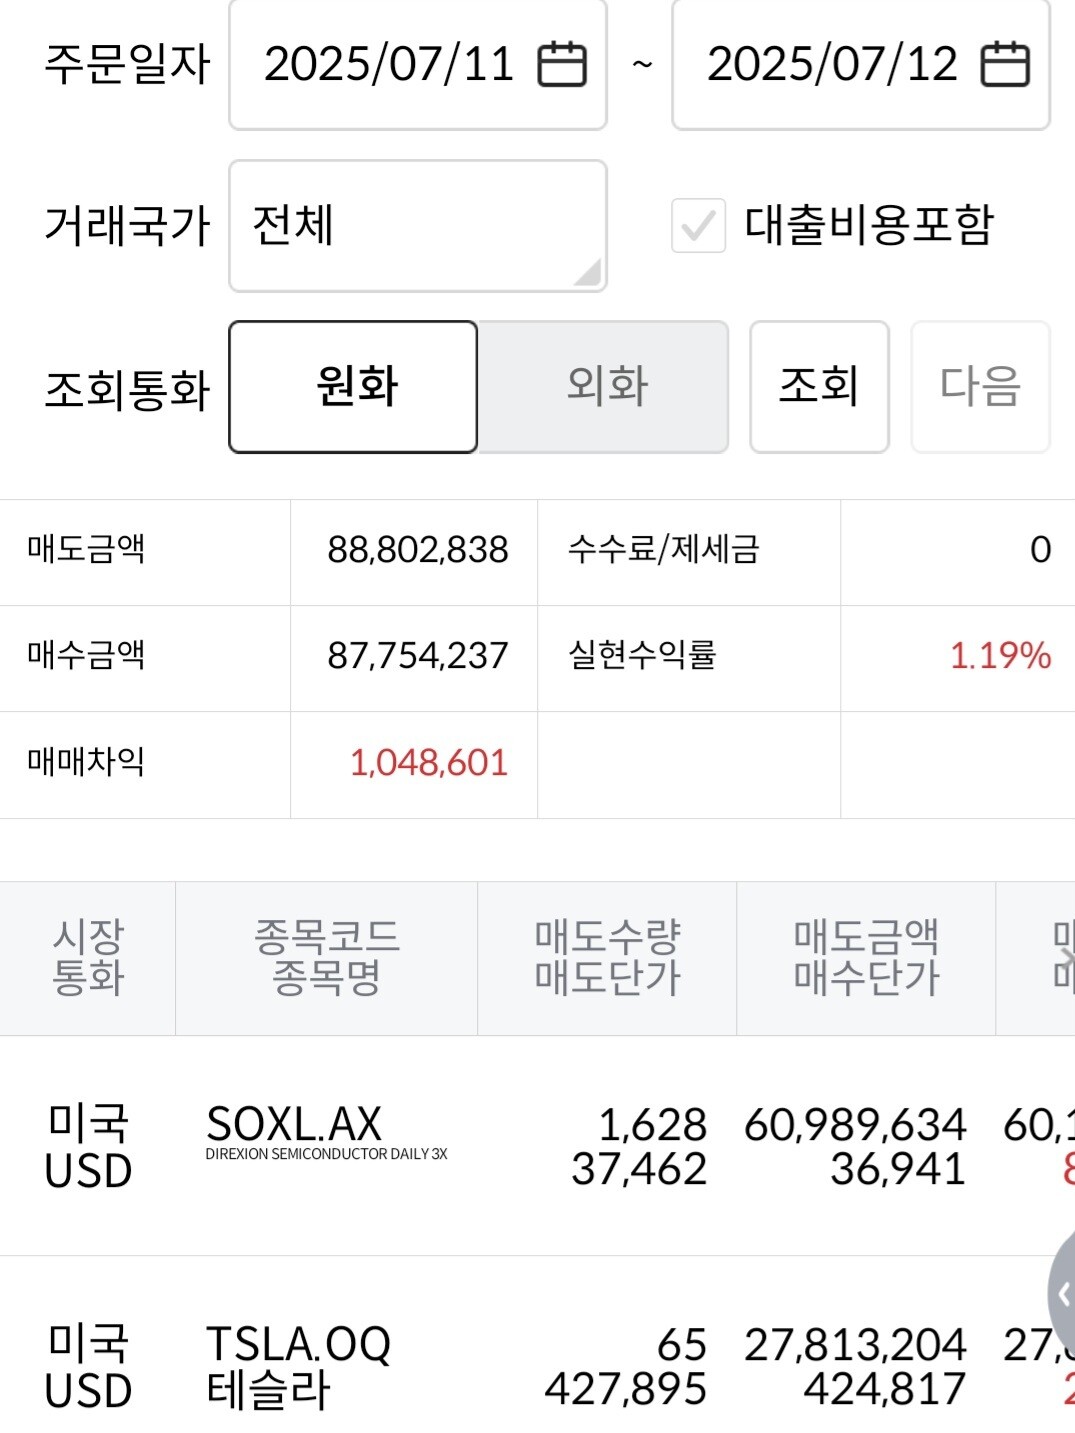Screen dimensions: 1075x1433
Task: Switch to the 외화 currency tab
Action: (604, 387)
